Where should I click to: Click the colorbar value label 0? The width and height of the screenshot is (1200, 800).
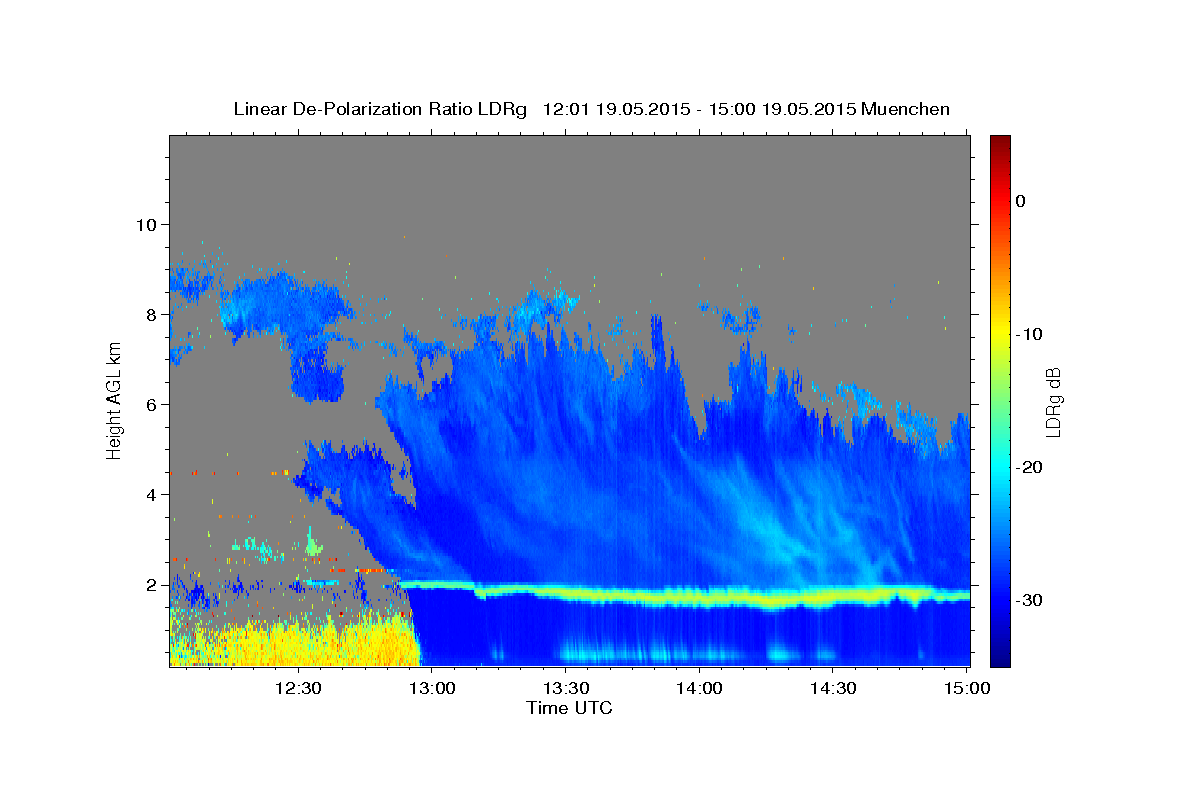[1020, 201]
